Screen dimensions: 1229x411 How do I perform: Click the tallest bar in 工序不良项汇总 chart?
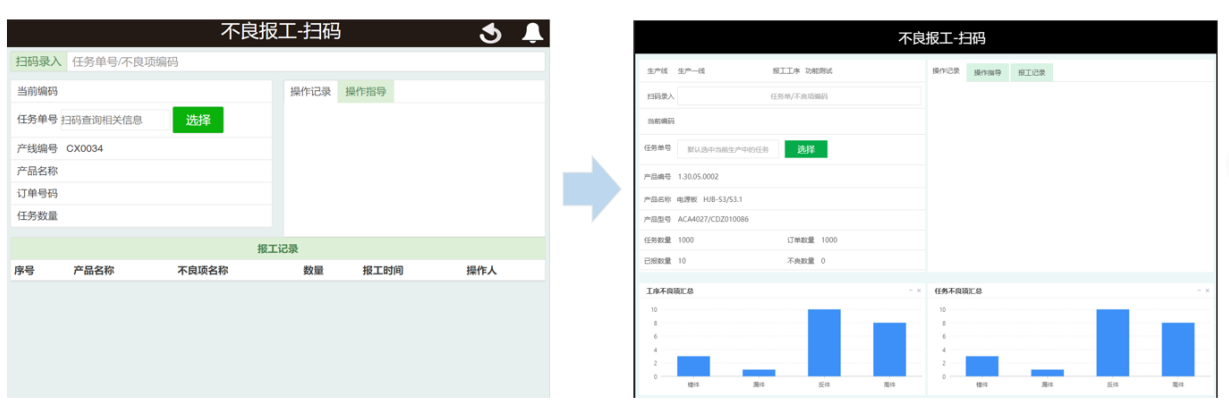pyautogui.click(x=824, y=343)
